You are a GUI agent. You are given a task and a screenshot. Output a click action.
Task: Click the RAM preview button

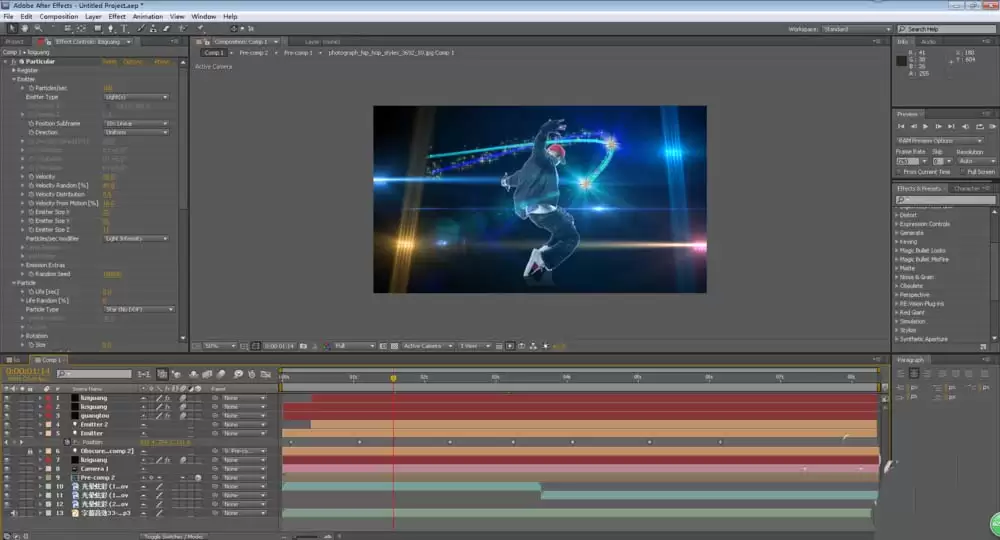[x=993, y=127]
